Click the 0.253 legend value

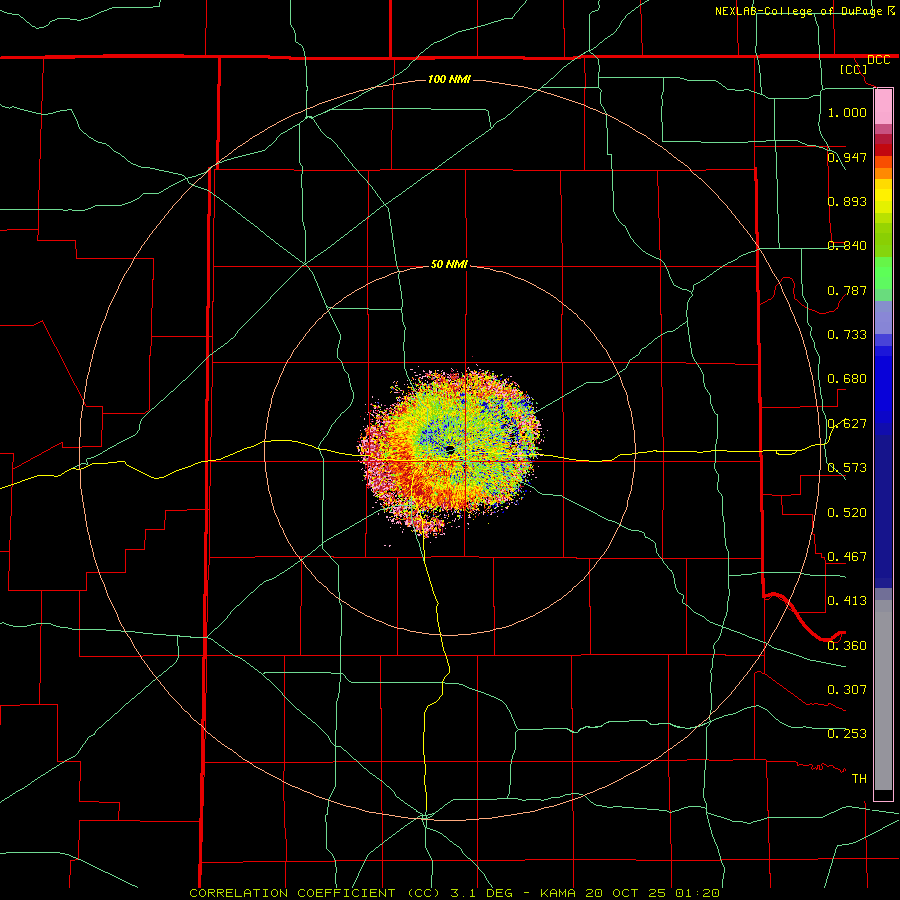tap(847, 734)
